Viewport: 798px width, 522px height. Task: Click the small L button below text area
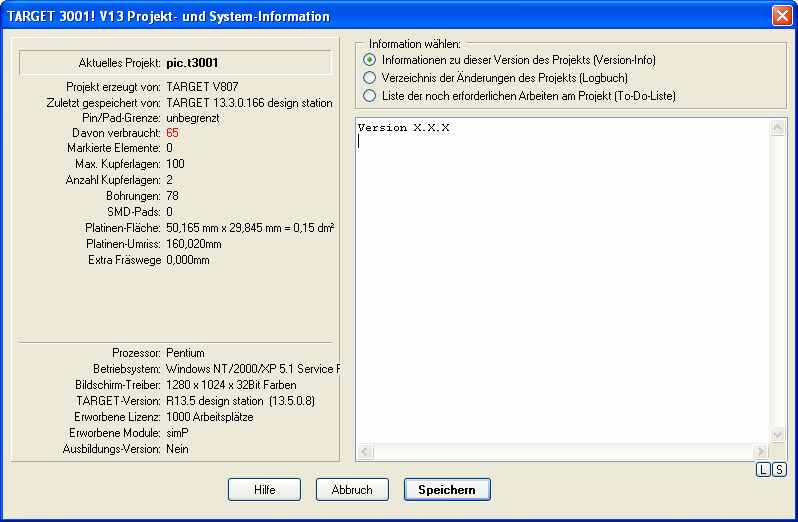tap(764, 470)
